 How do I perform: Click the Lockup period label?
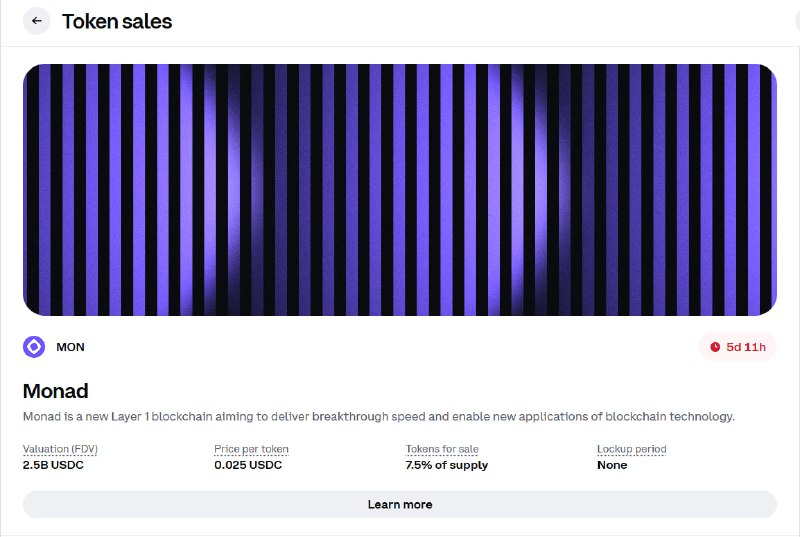pyautogui.click(x=631, y=449)
